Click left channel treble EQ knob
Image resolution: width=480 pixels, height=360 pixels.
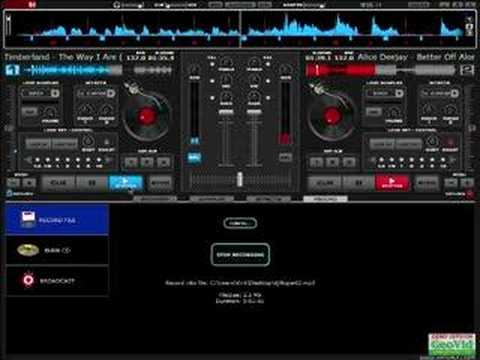click(226, 62)
